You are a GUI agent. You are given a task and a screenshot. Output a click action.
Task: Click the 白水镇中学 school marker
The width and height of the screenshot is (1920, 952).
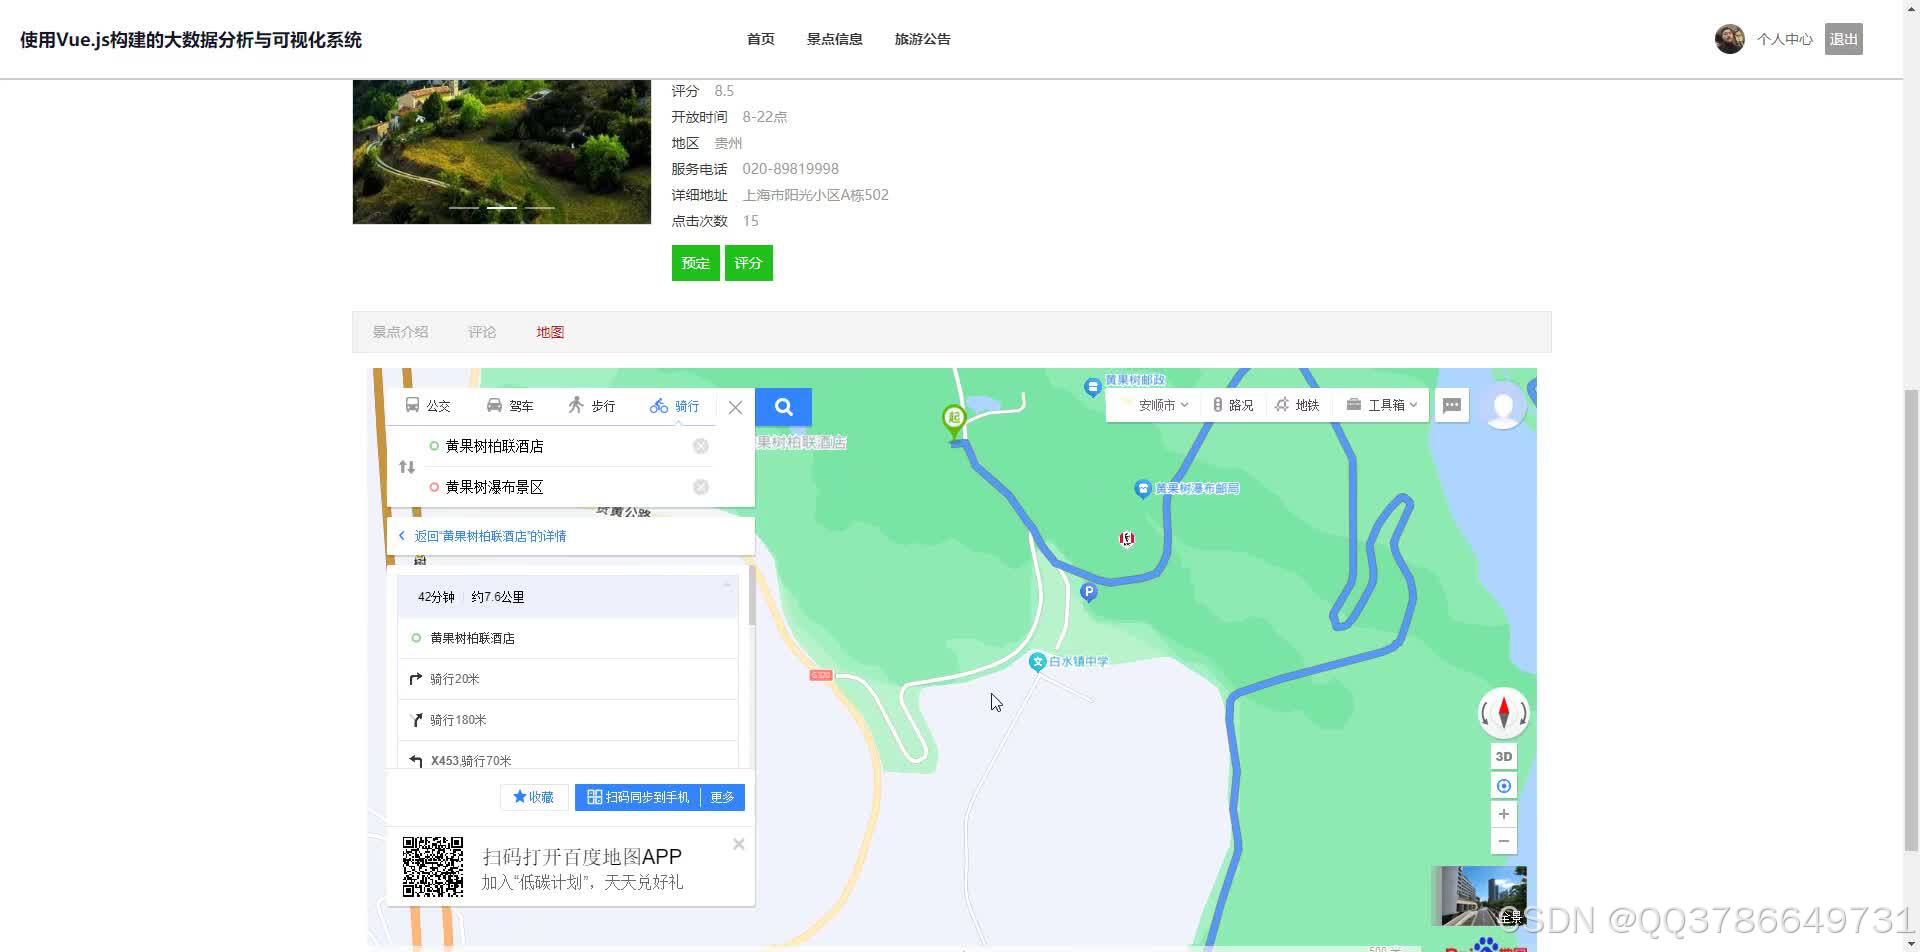click(x=1038, y=662)
